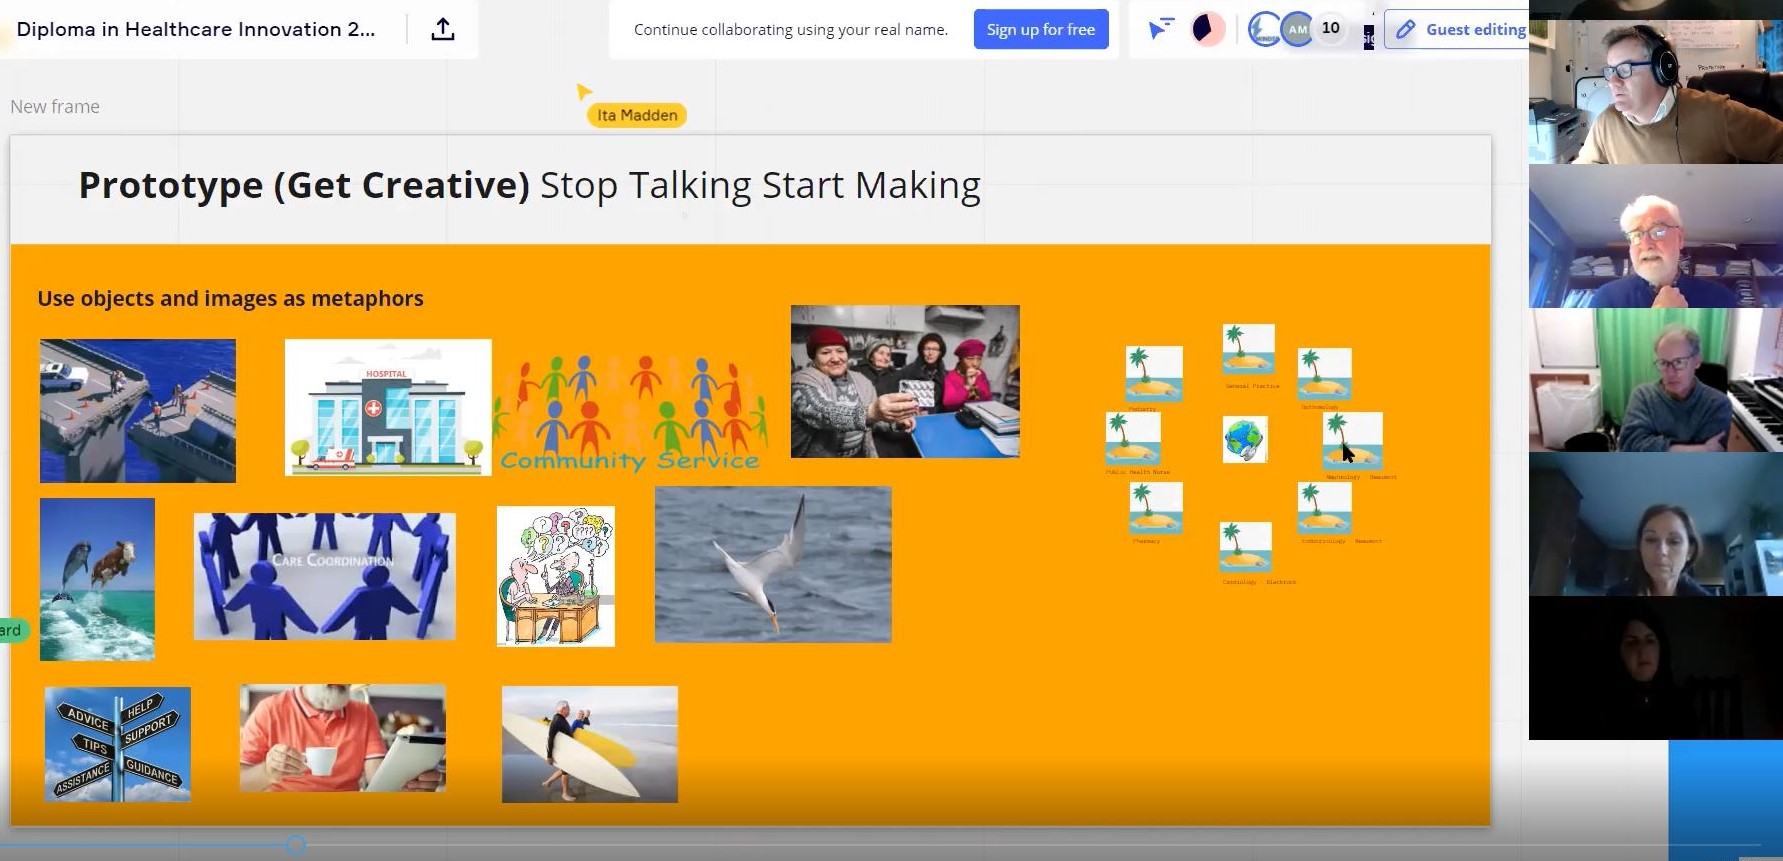Select the Cardiology island at bottom

pos(1245,548)
